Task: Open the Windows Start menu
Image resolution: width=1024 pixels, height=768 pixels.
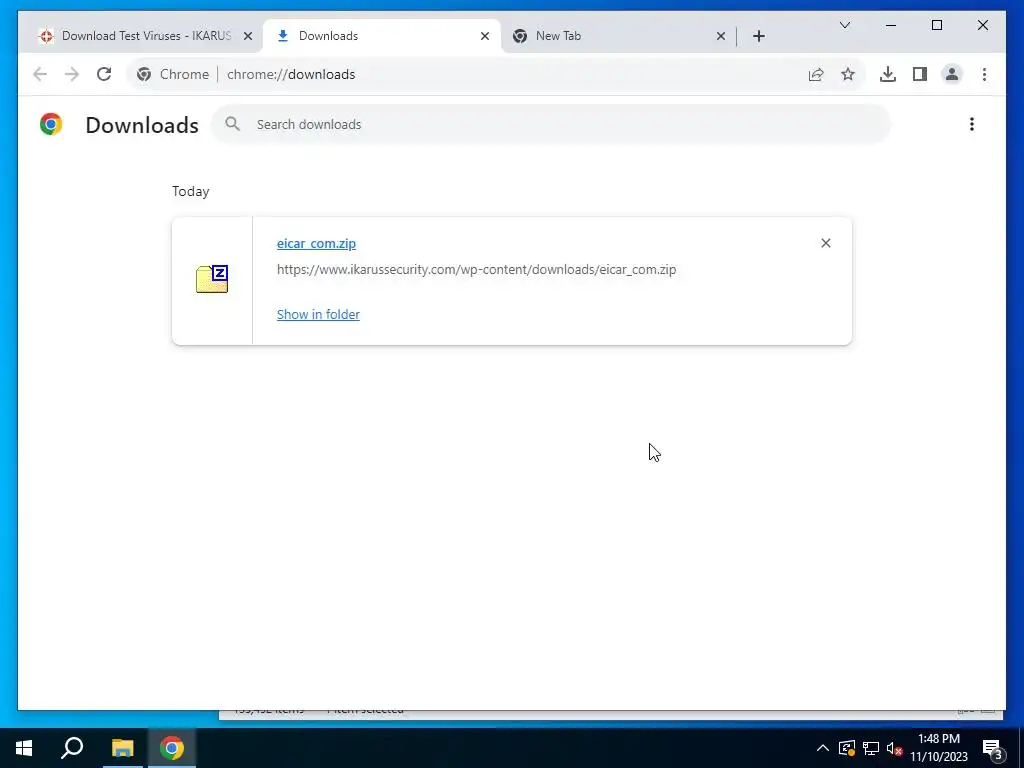Action: (24, 748)
